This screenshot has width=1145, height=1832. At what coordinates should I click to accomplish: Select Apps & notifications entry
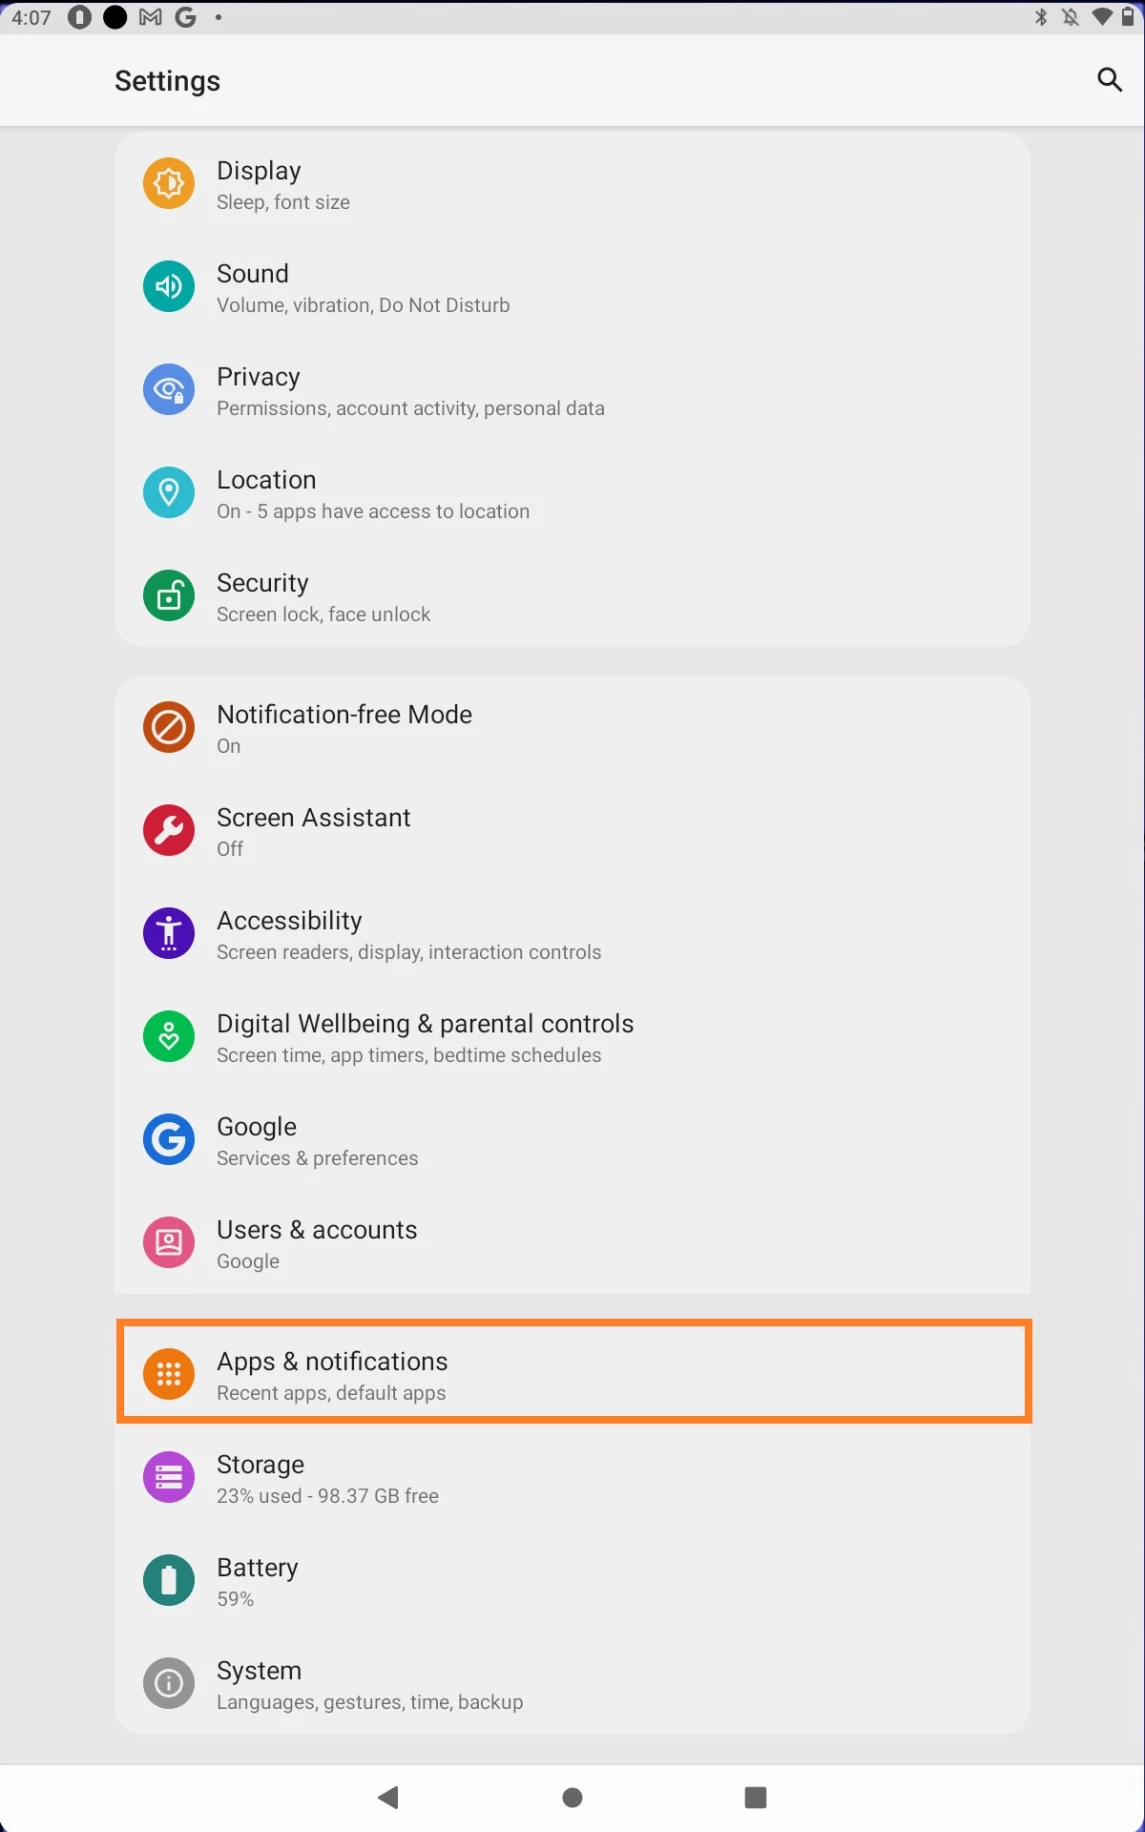572,1374
